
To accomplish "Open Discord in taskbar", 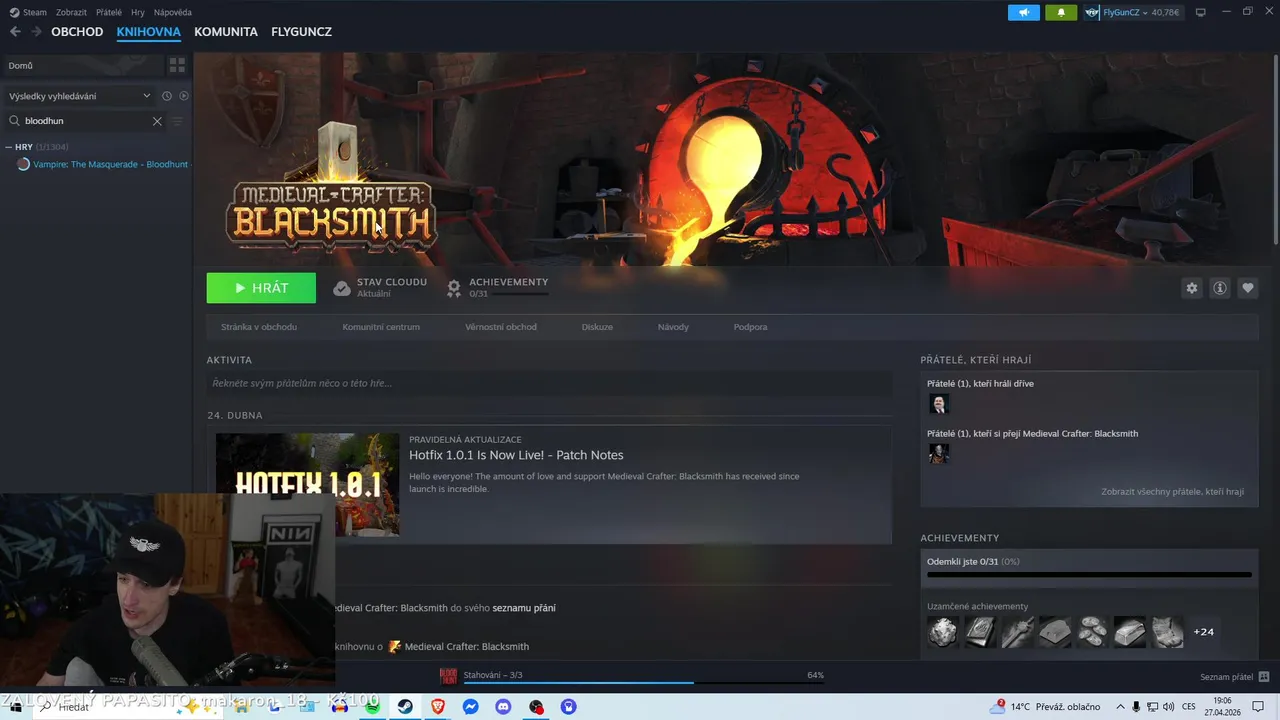I will 503,707.
